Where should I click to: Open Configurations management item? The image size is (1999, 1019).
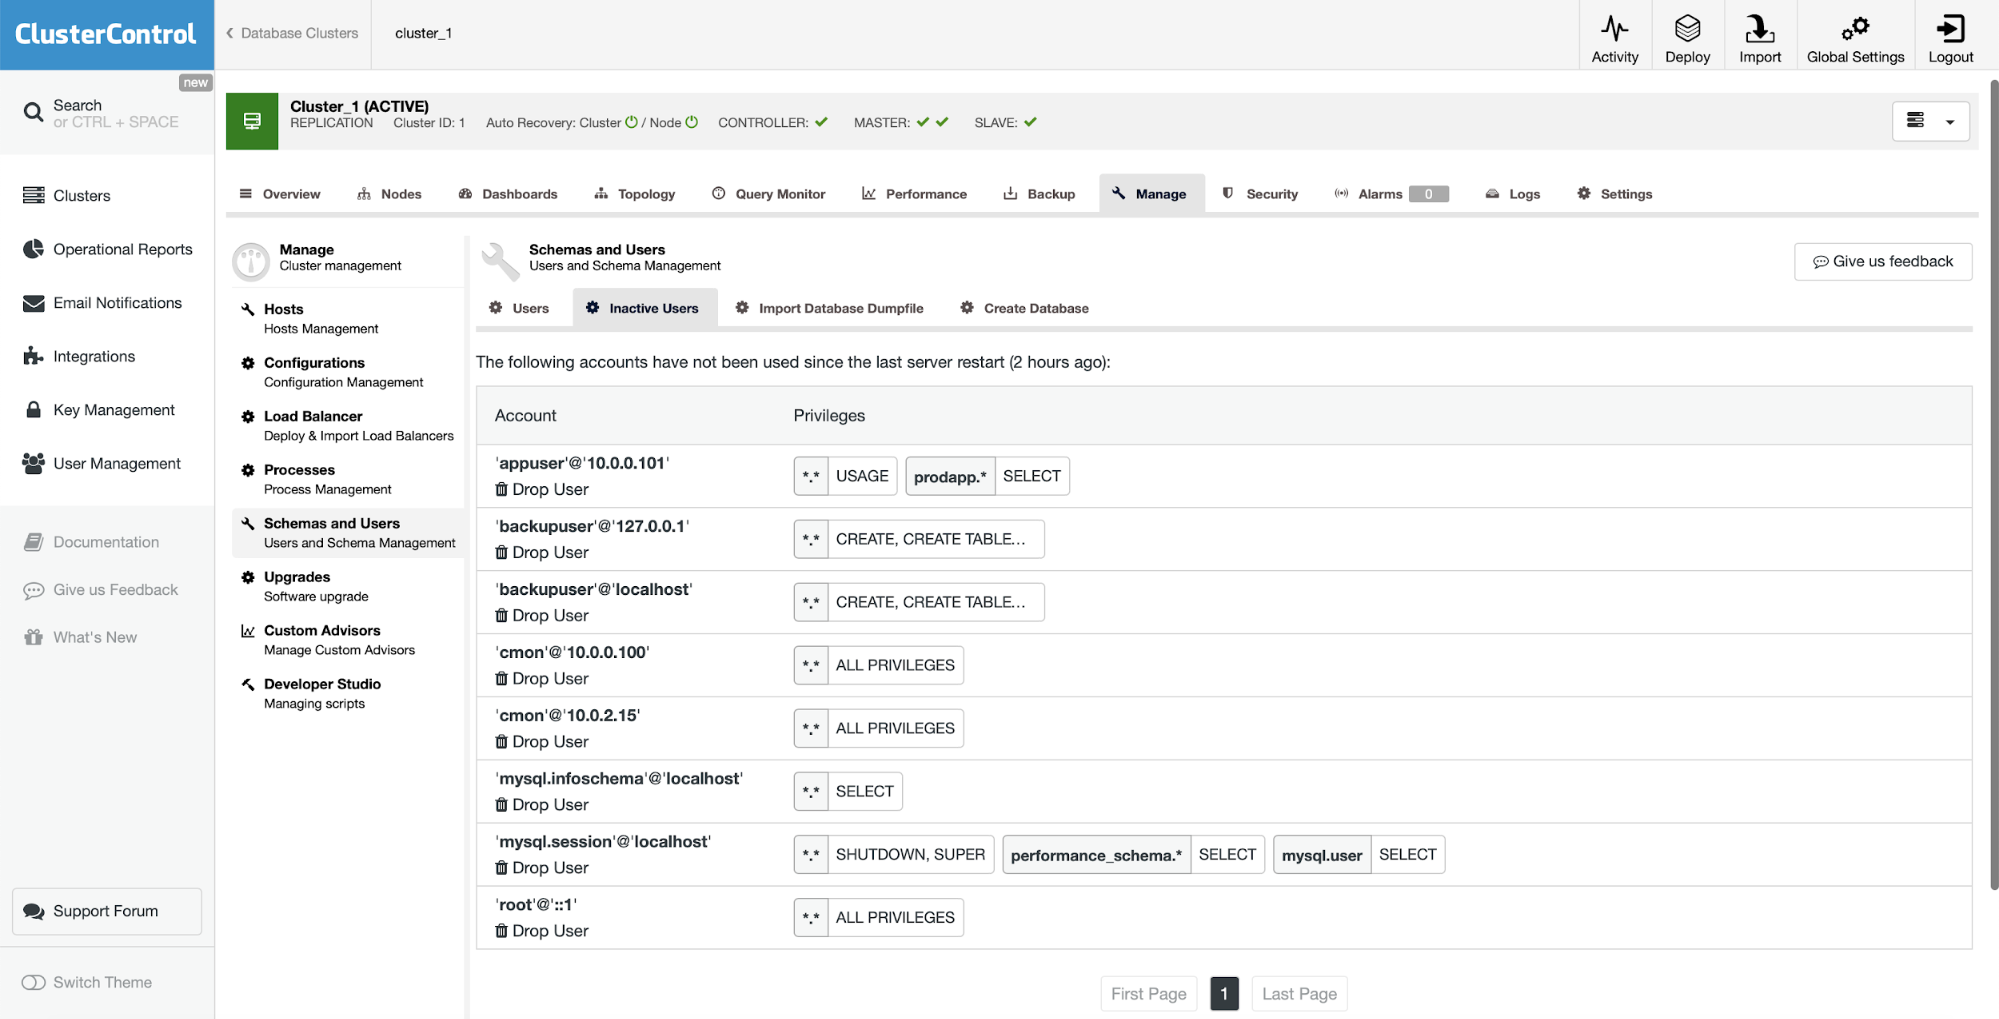348,372
